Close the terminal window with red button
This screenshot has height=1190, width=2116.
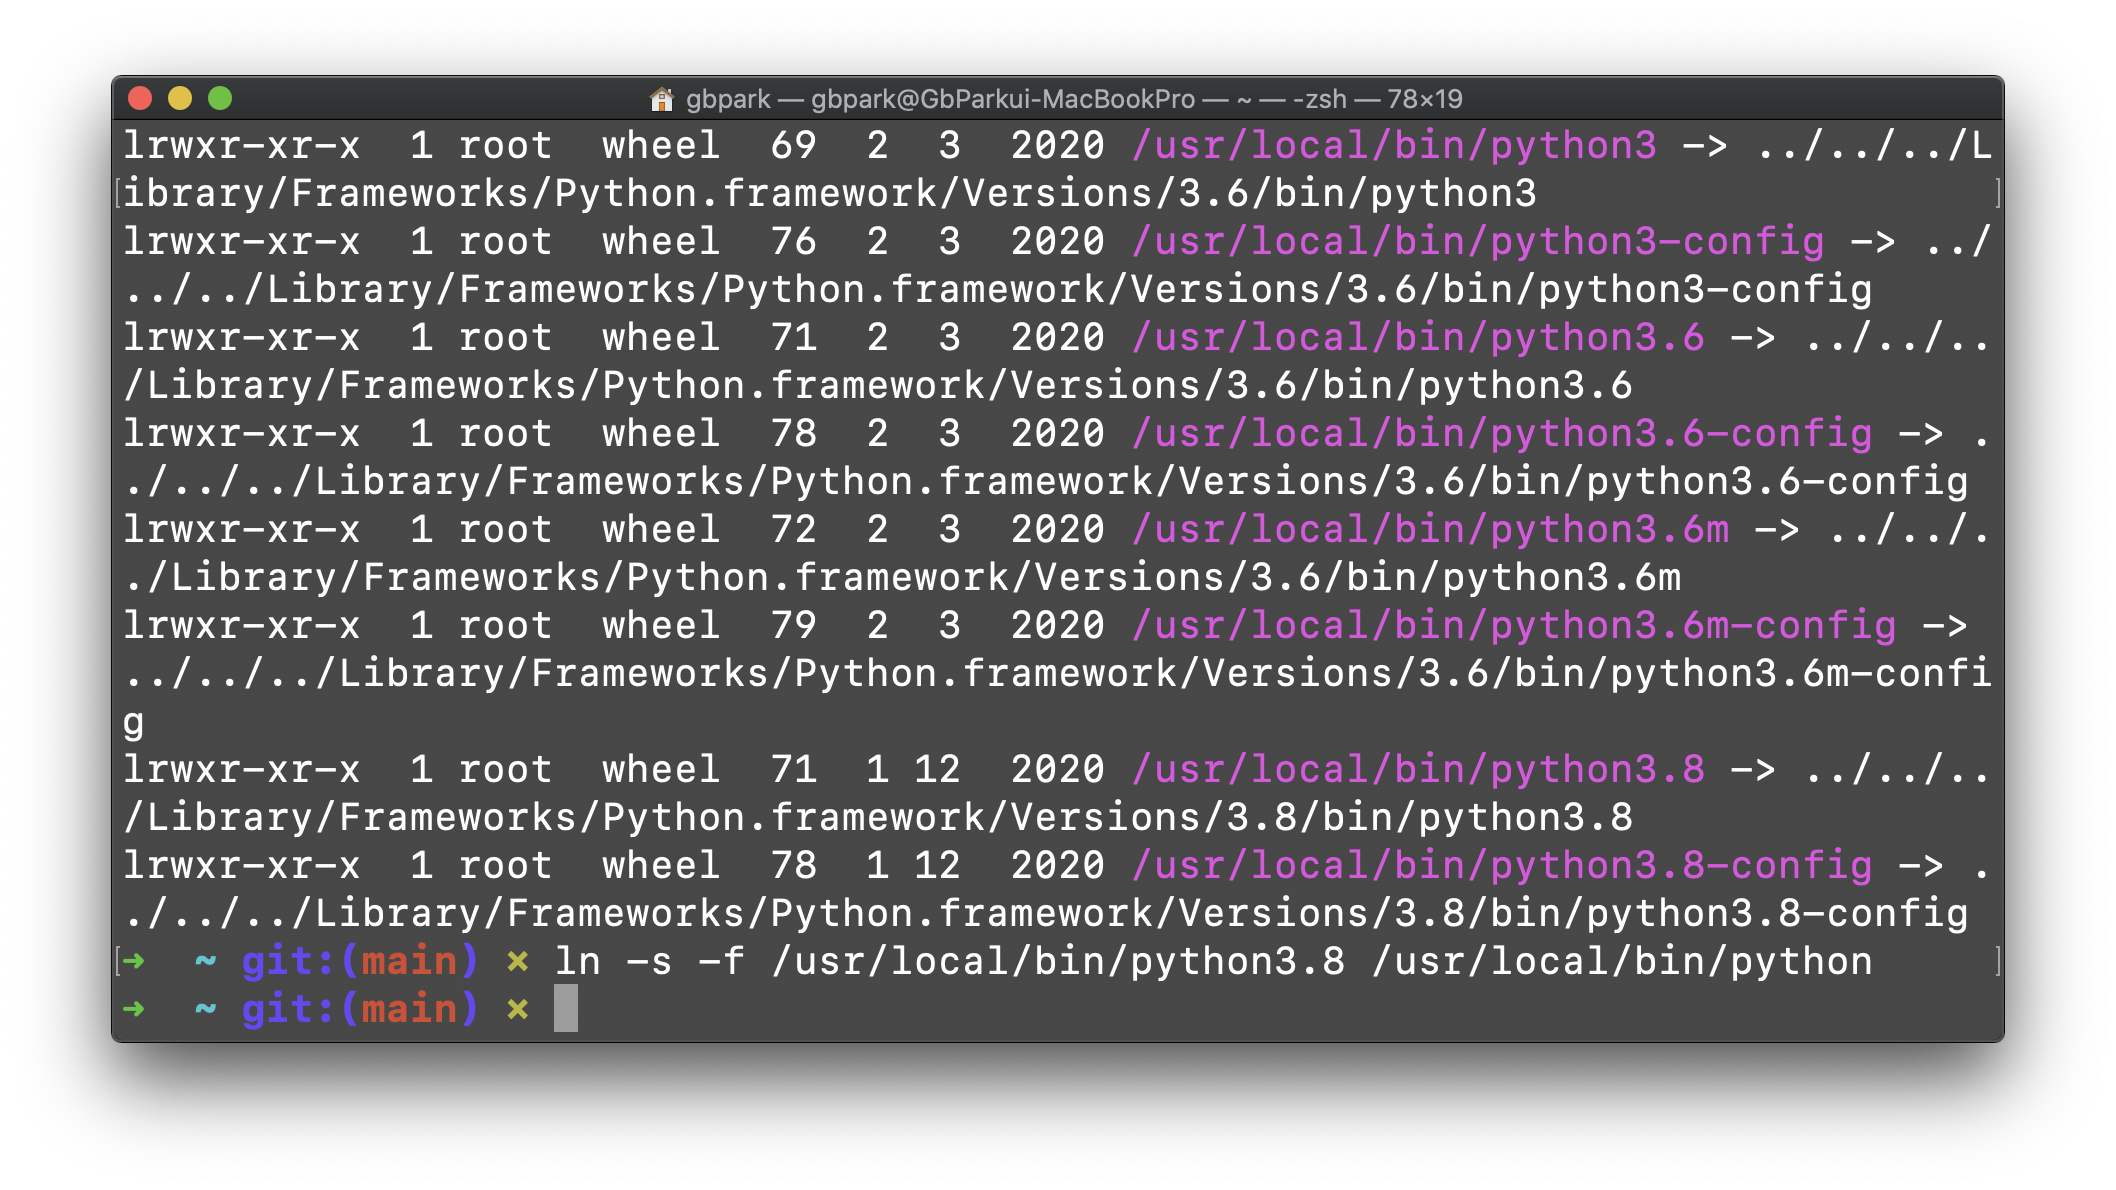point(140,98)
